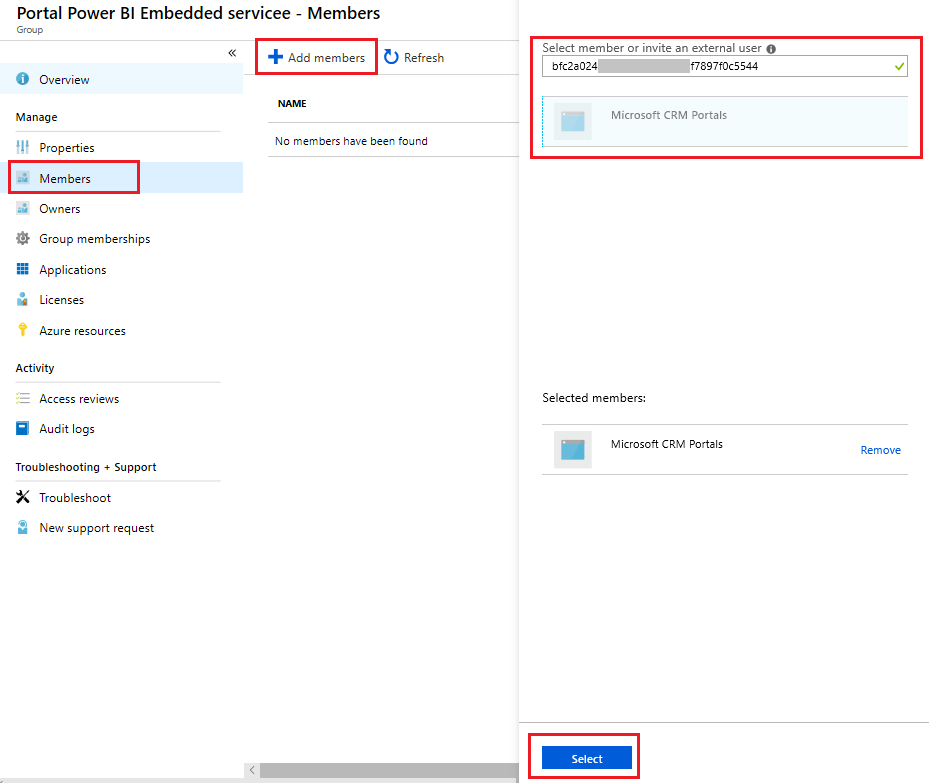929x783 pixels.
Task: Click the Applications grid icon
Action: click(x=23, y=269)
